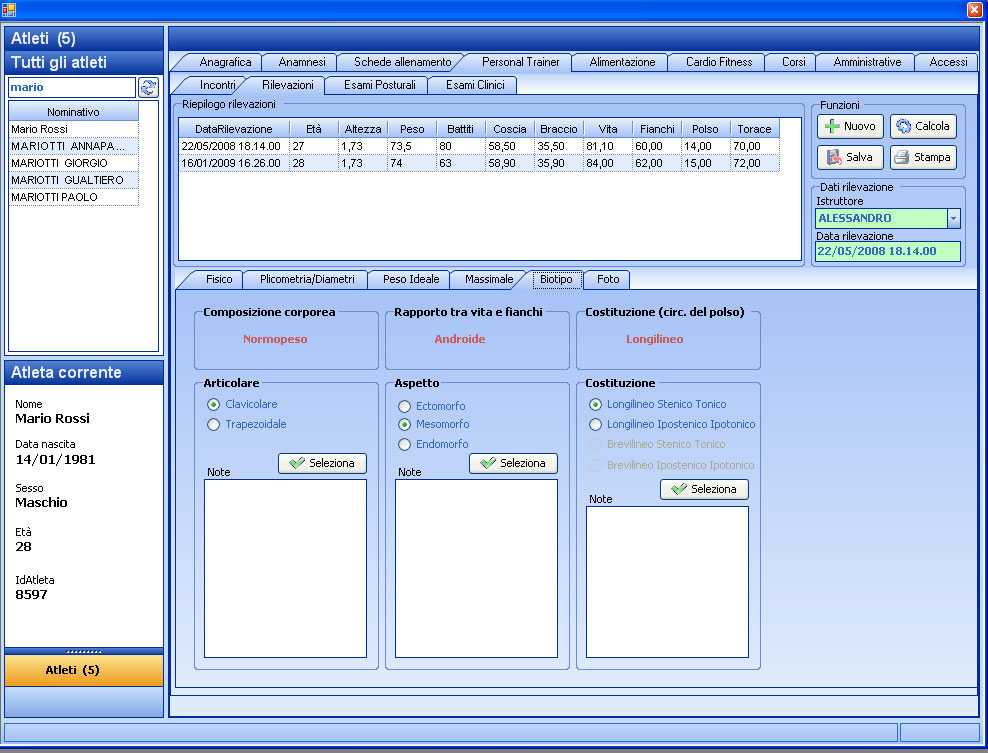Click the Nuovo button with plus icon
The height and width of the screenshot is (753, 988).
pos(850,127)
